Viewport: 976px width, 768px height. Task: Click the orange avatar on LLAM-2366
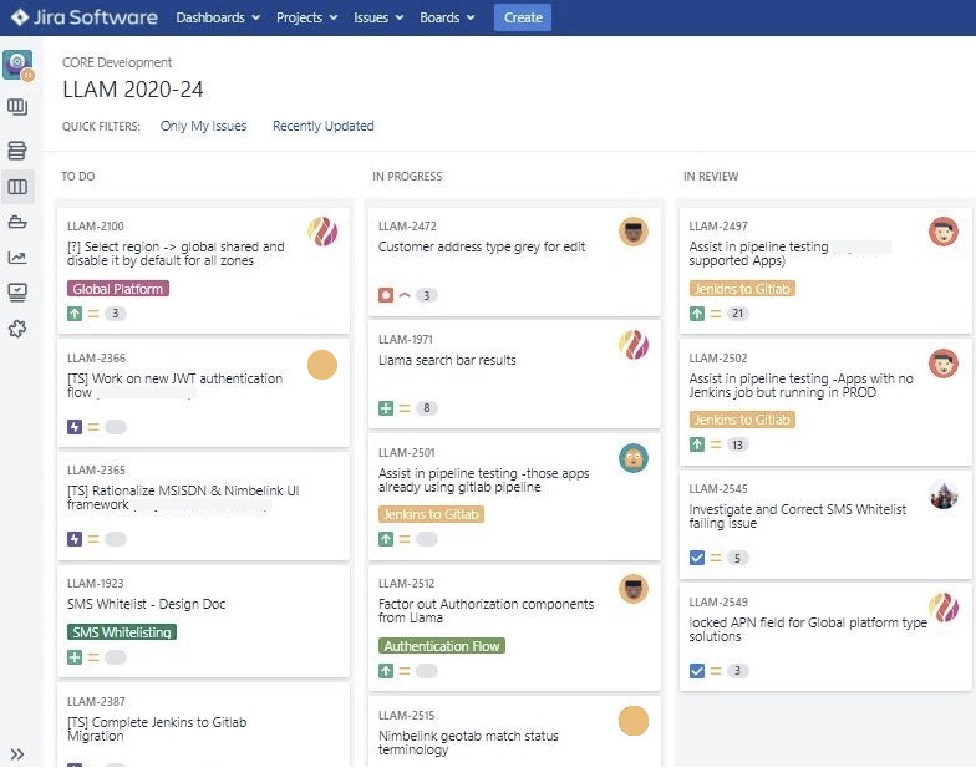[322, 365]
